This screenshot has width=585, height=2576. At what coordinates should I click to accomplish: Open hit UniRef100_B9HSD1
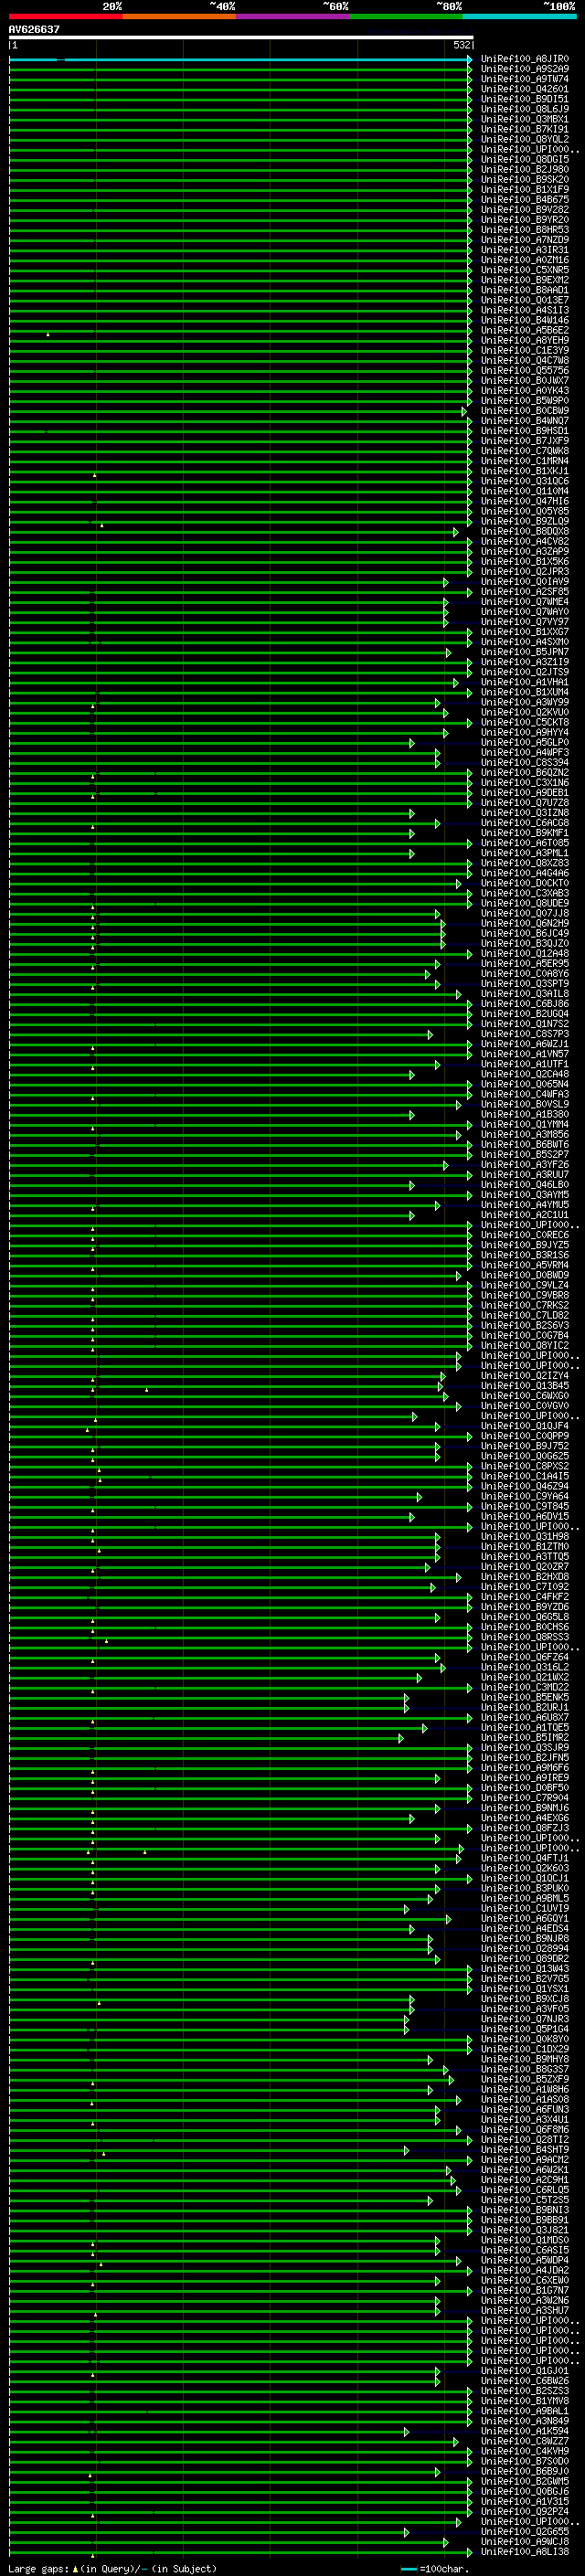click(525, 431)
